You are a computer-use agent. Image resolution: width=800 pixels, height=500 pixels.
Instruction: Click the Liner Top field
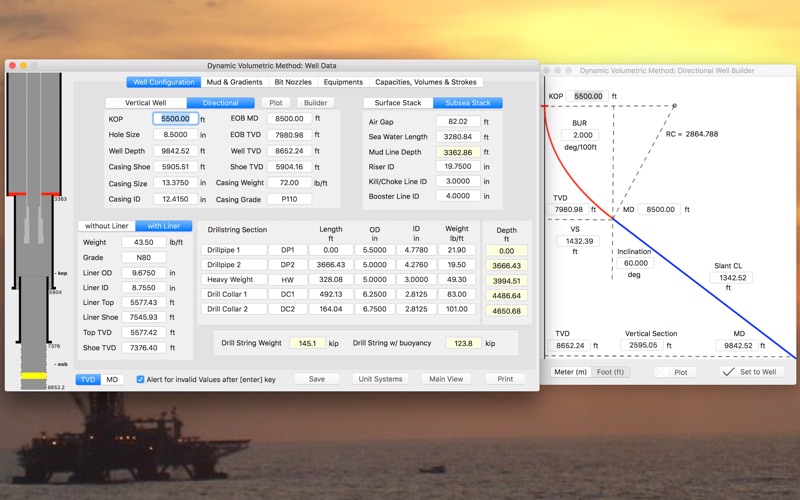(x=144, y=303)
